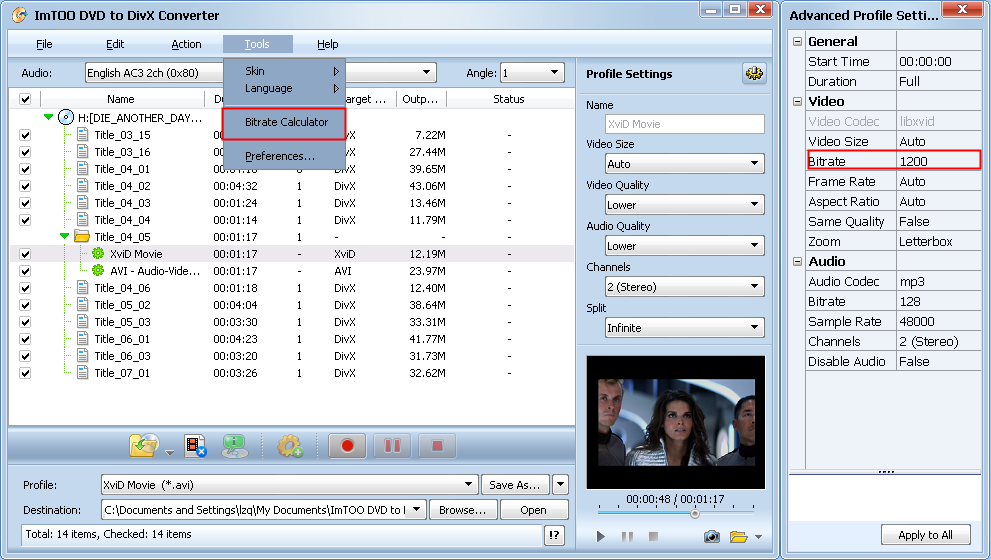Click Apply to All button

click(925, 535)
